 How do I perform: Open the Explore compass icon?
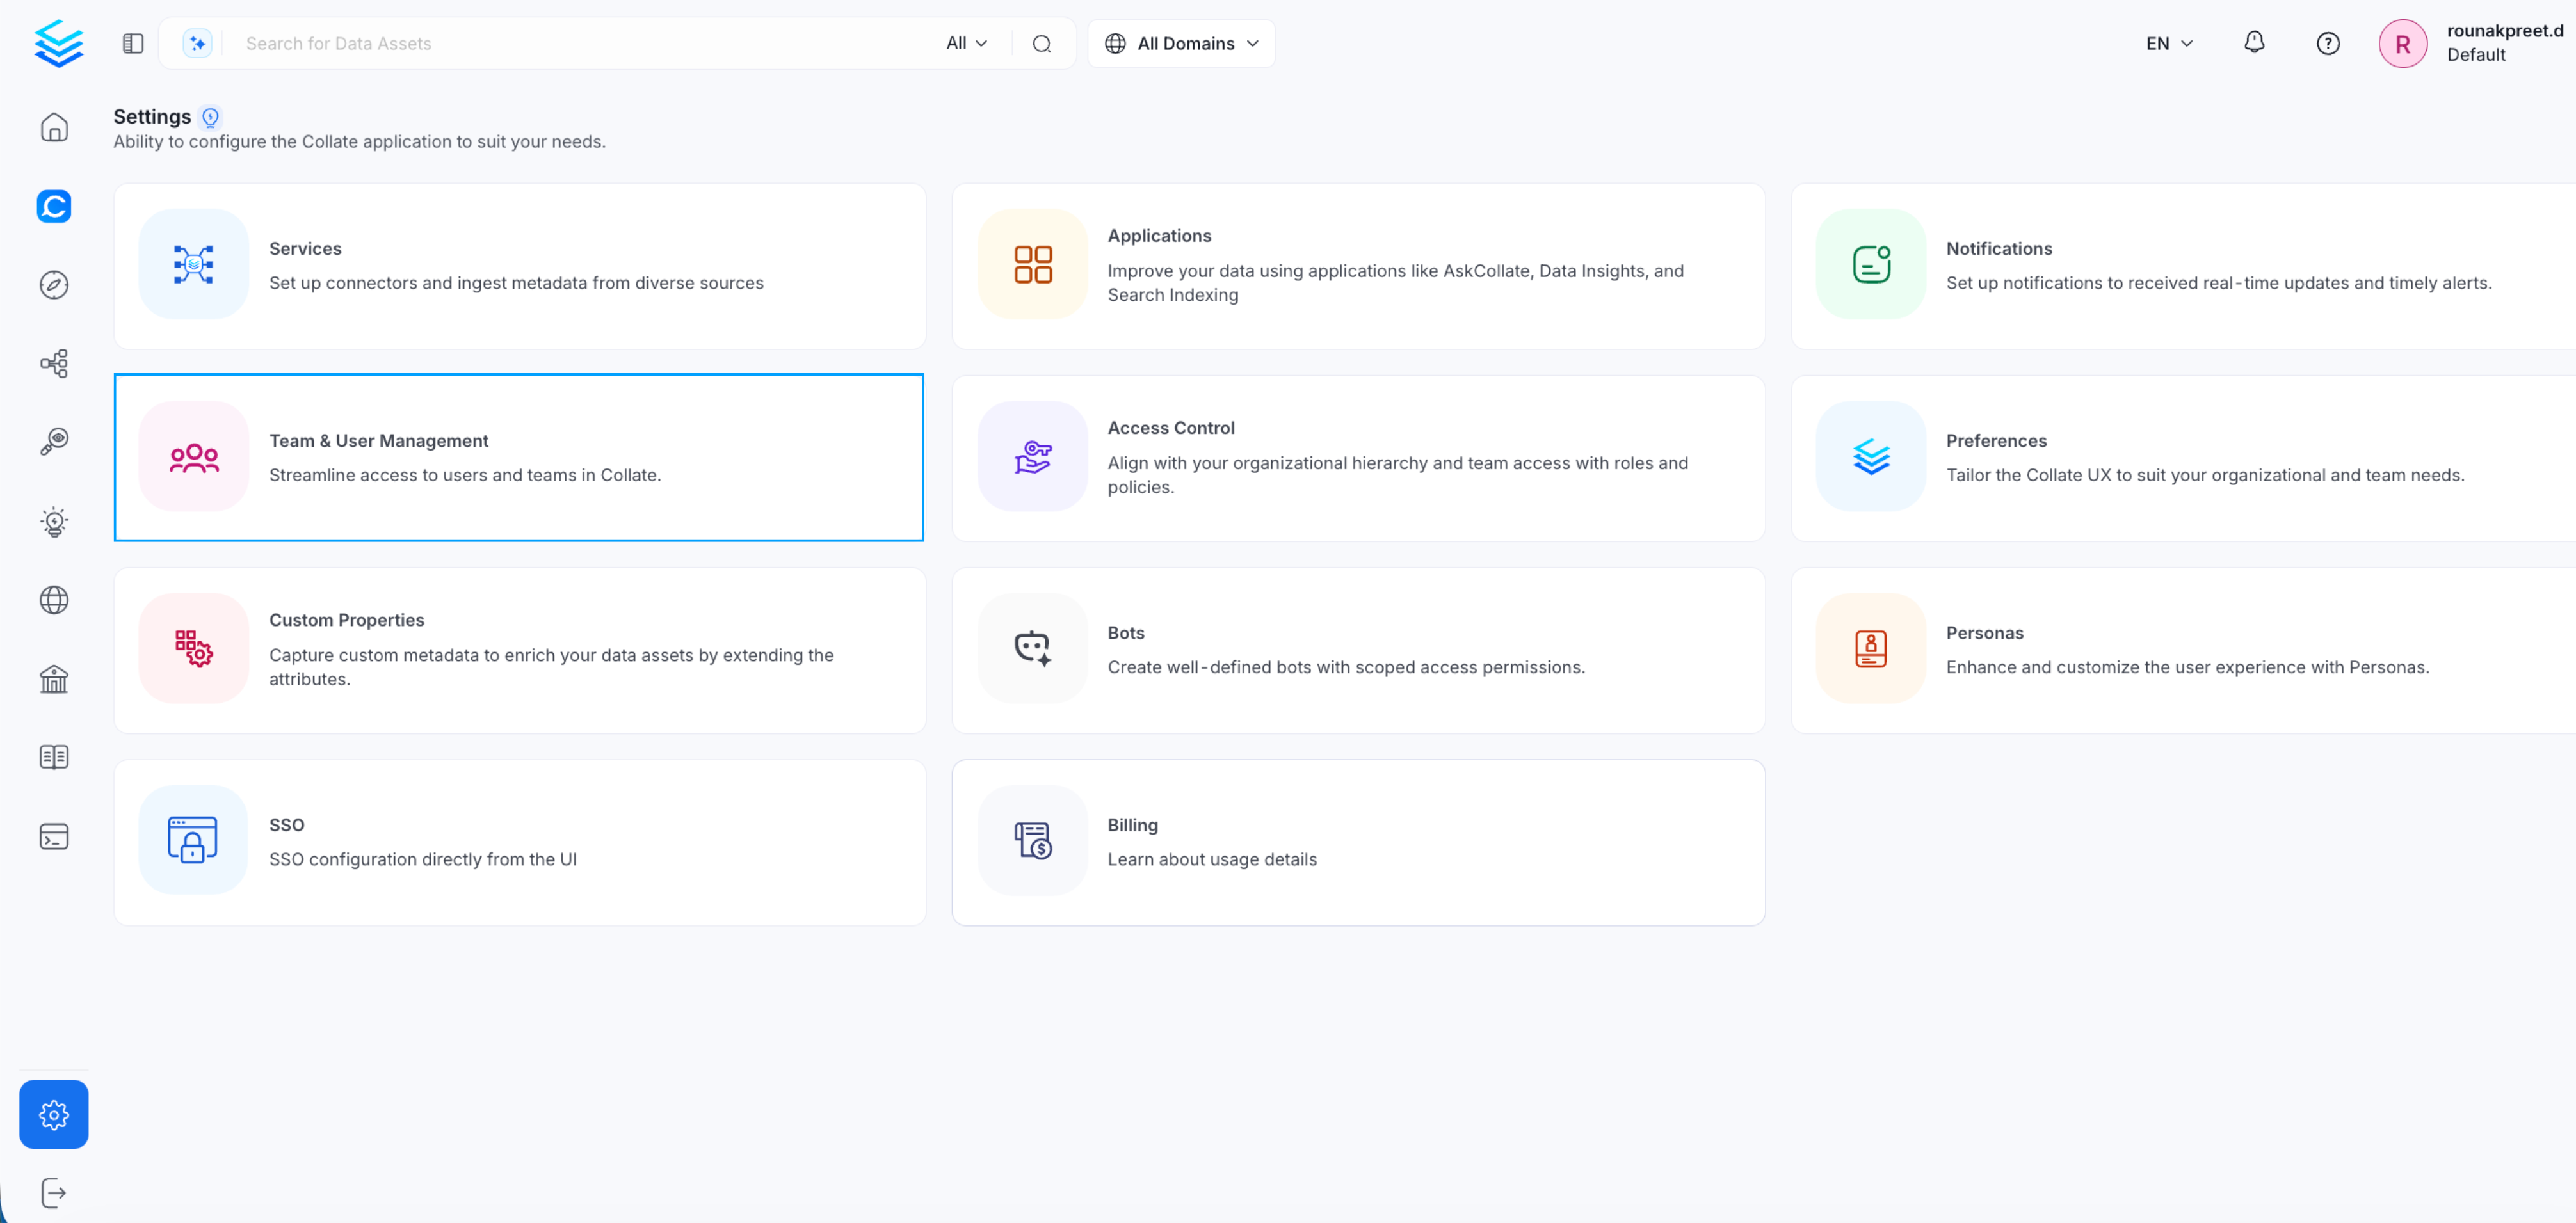click(x=54, y=285)
